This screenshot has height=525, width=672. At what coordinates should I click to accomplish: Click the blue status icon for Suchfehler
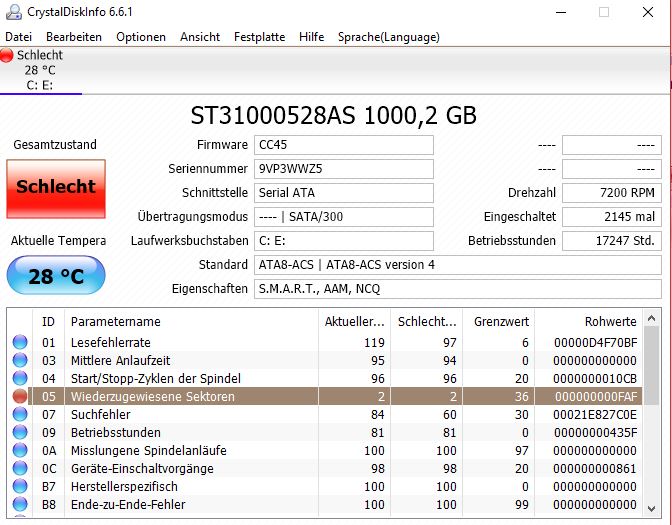20,414
